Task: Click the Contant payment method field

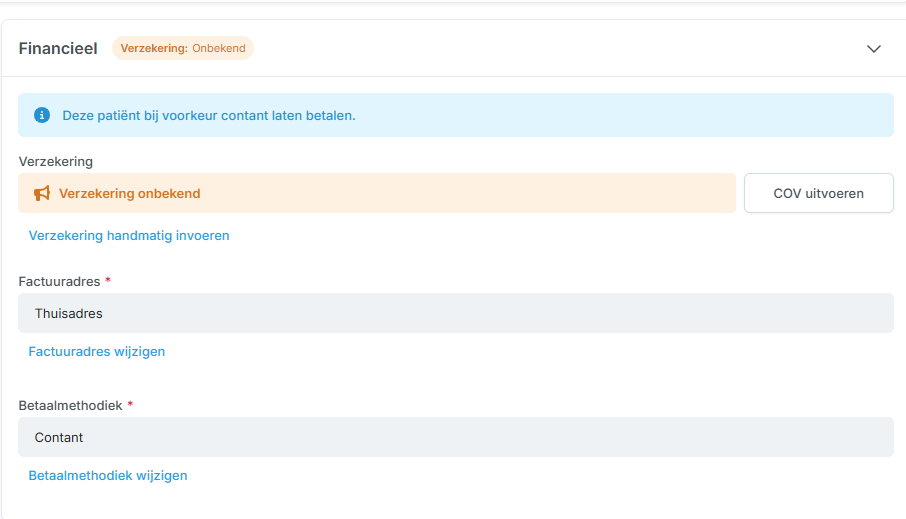Action: tap(455, 437)
